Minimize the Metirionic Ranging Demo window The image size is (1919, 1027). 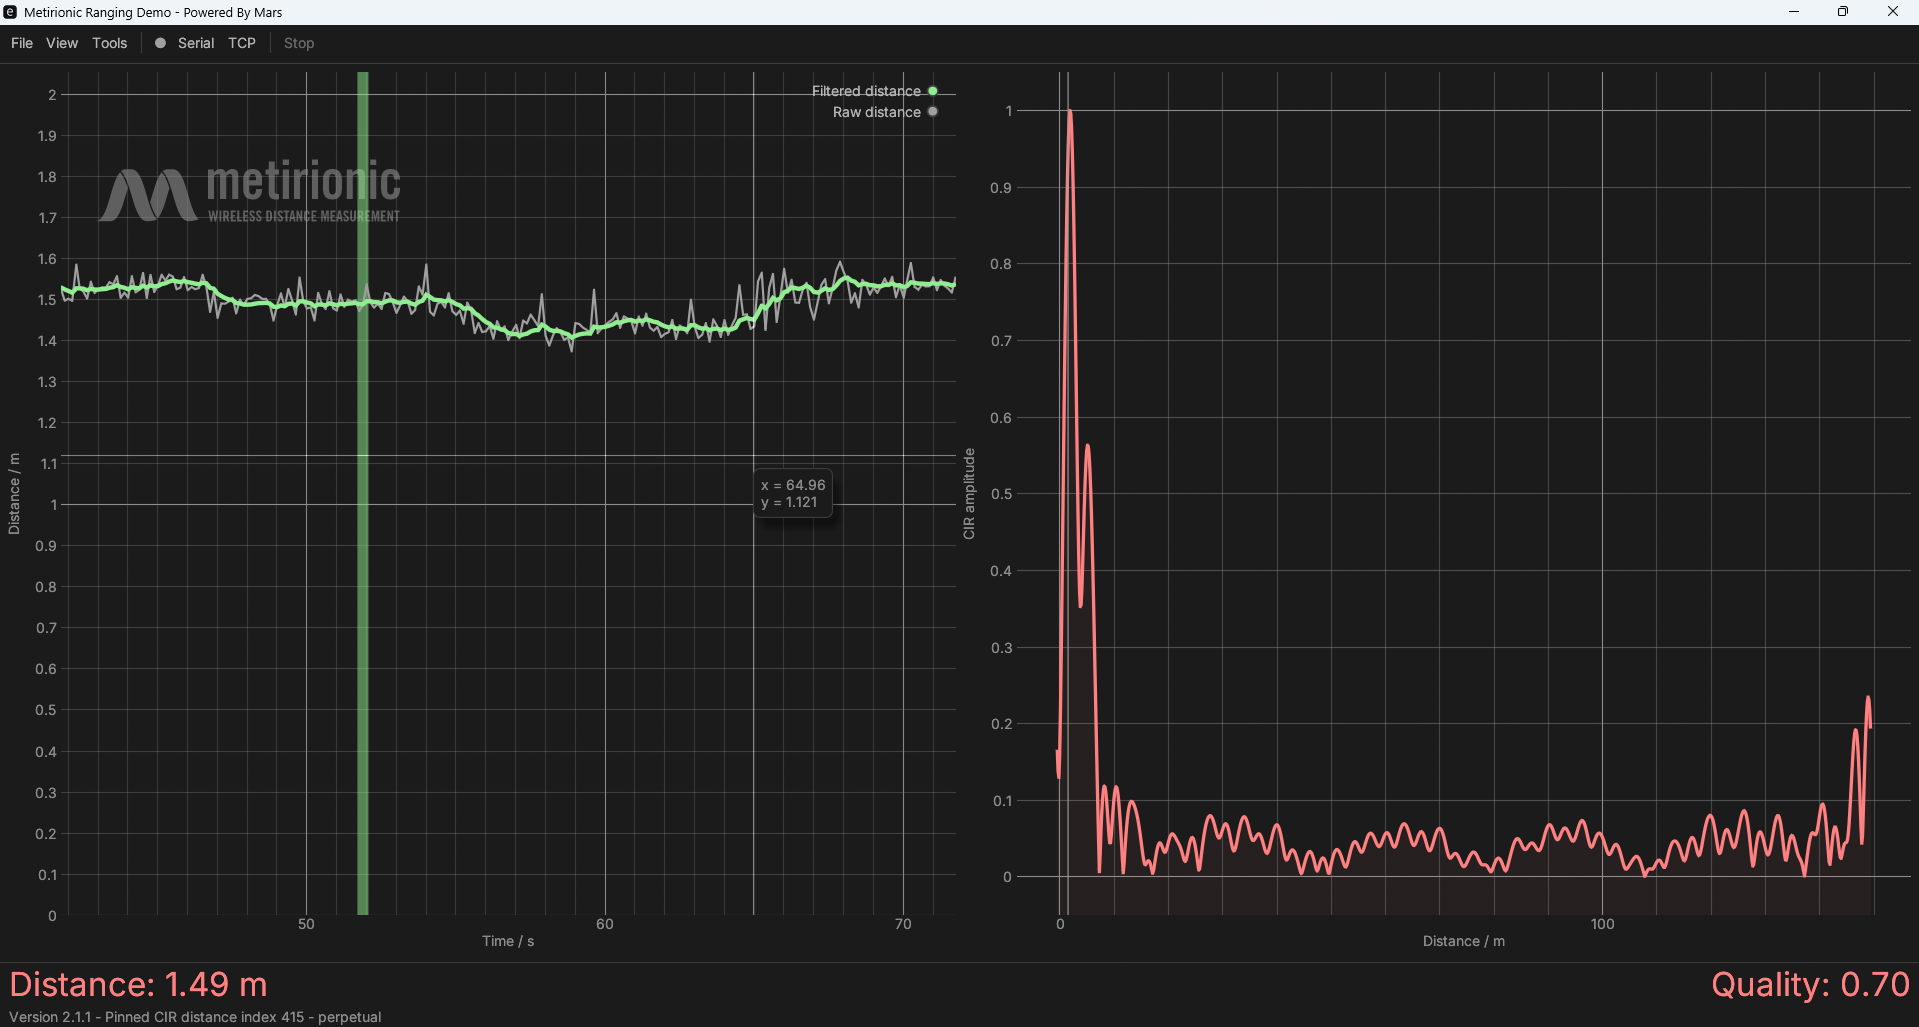pyautogui.click(x=1794, y=12)
